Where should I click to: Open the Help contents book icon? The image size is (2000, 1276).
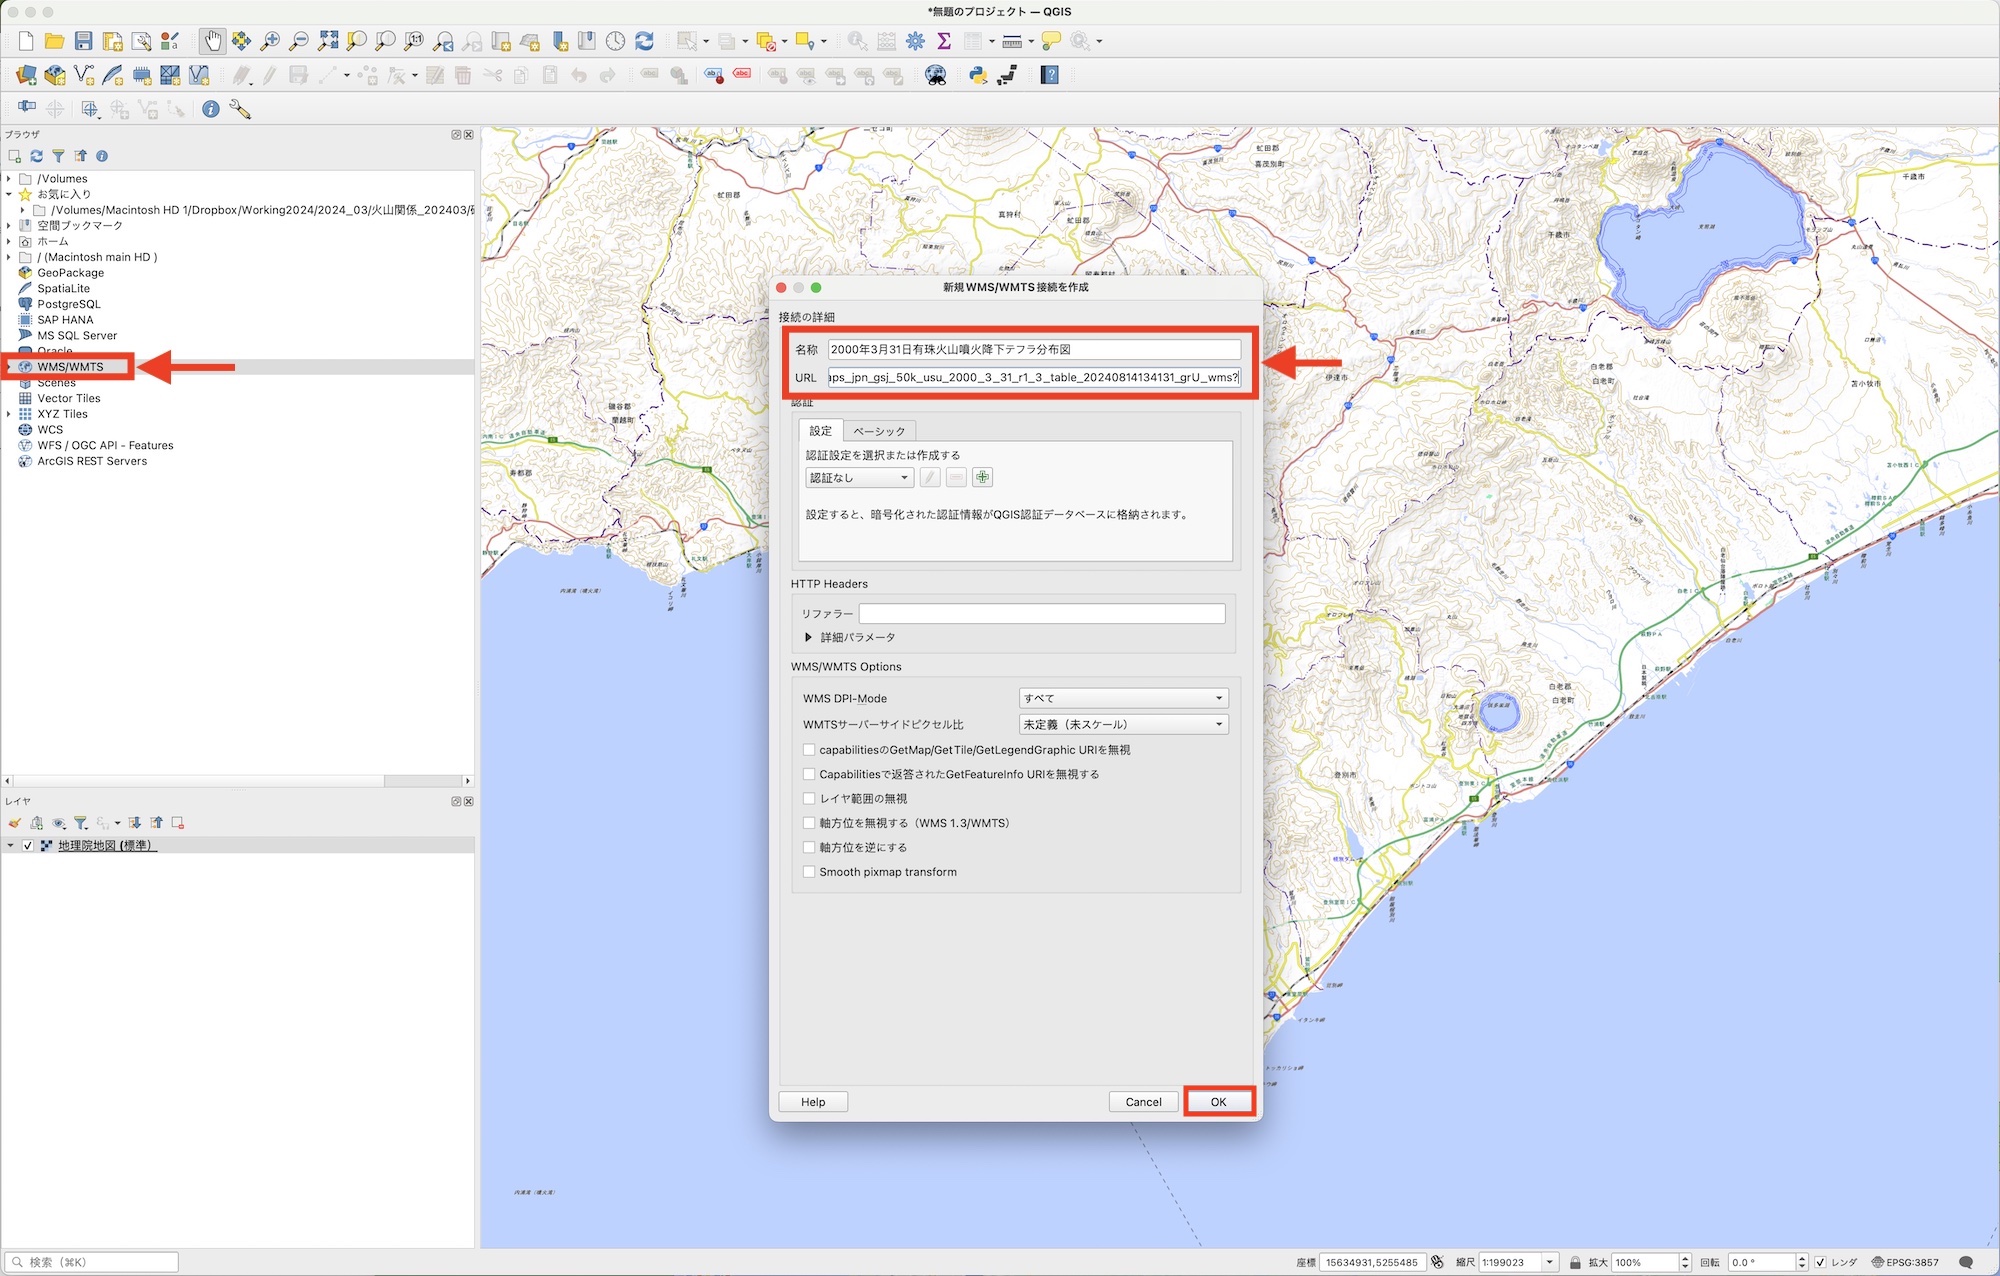coord(1050,75)
